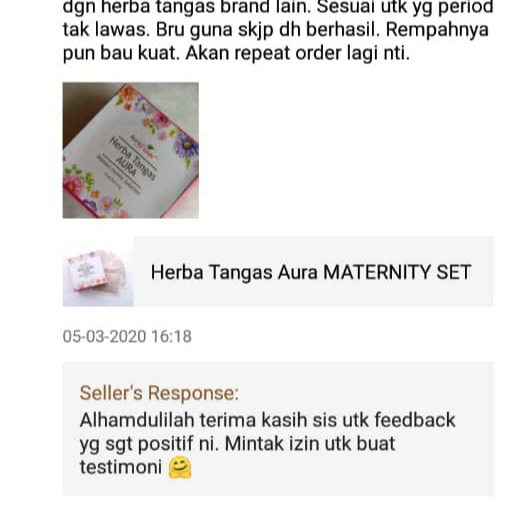Viewport: 511px width, 511px height.
Task: Tap the time 16:18 in the timestamp
Action: [171, 336]
